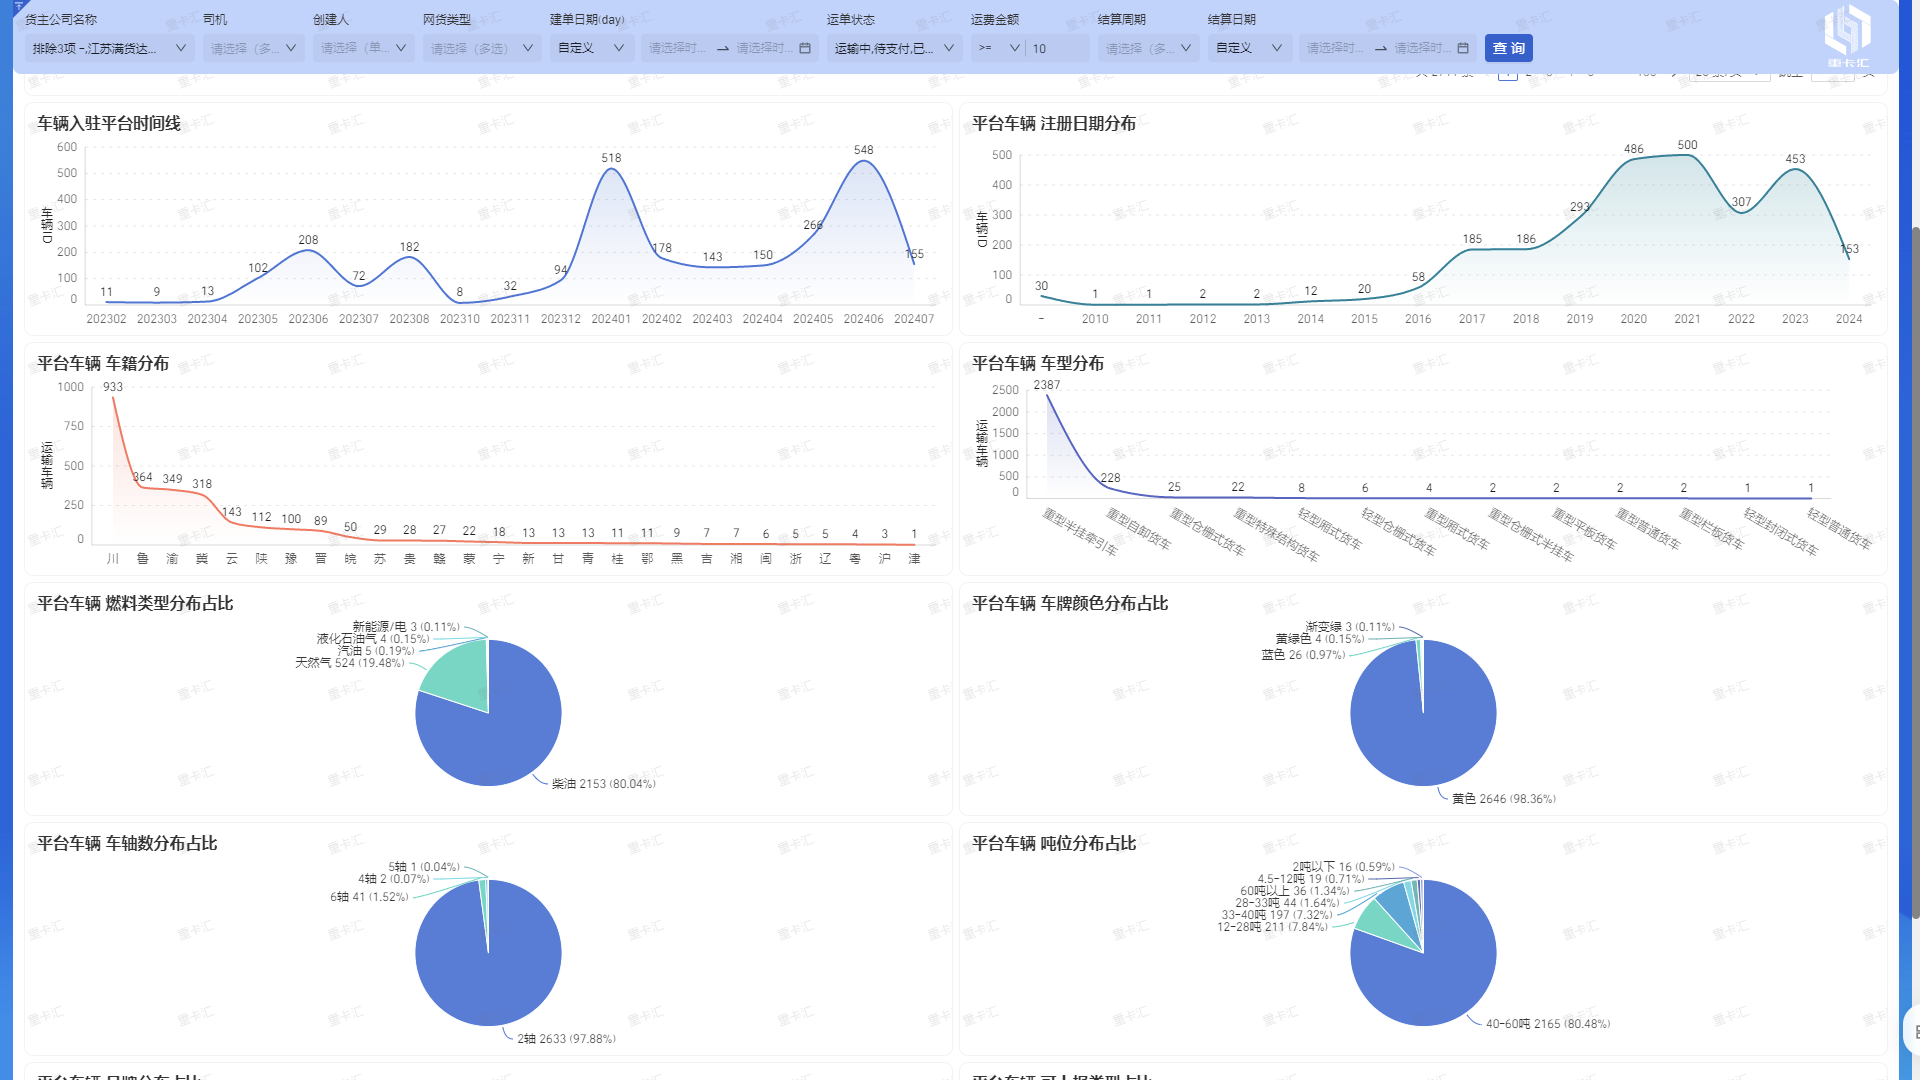The height and width of the screenshot is (1080, 1920).
Task: Click the label '天然气 524 (19.48%)'
Action: click(x=349, y=663)
